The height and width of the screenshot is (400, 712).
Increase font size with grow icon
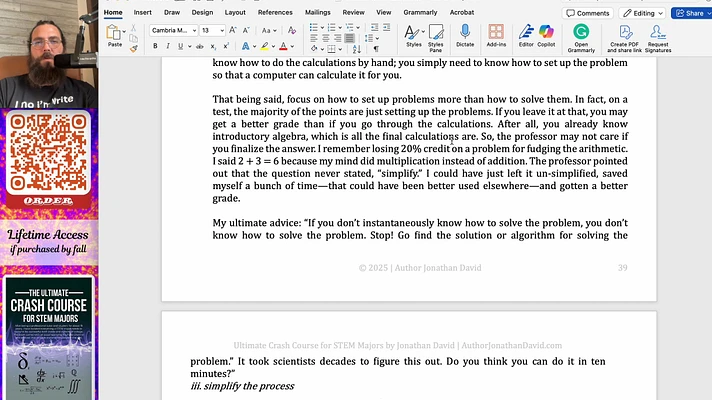(x=233, y=30)
